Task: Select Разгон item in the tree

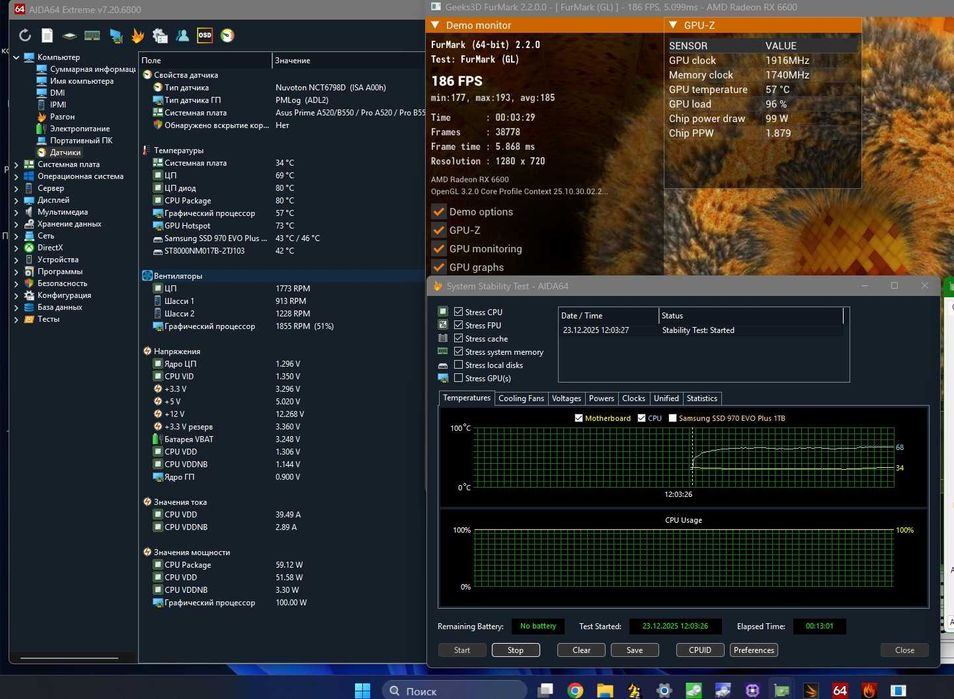Action: [62, 117]
